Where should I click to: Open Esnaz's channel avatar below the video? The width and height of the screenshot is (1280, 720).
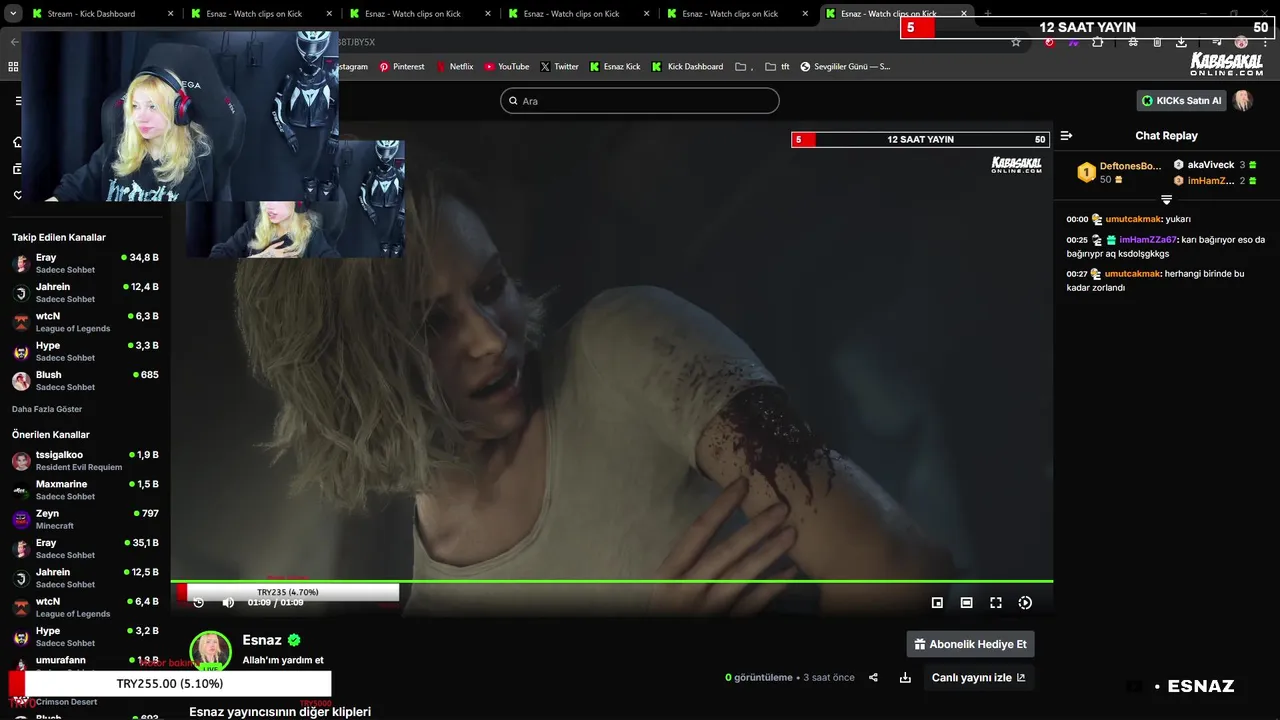click(211, 651)
